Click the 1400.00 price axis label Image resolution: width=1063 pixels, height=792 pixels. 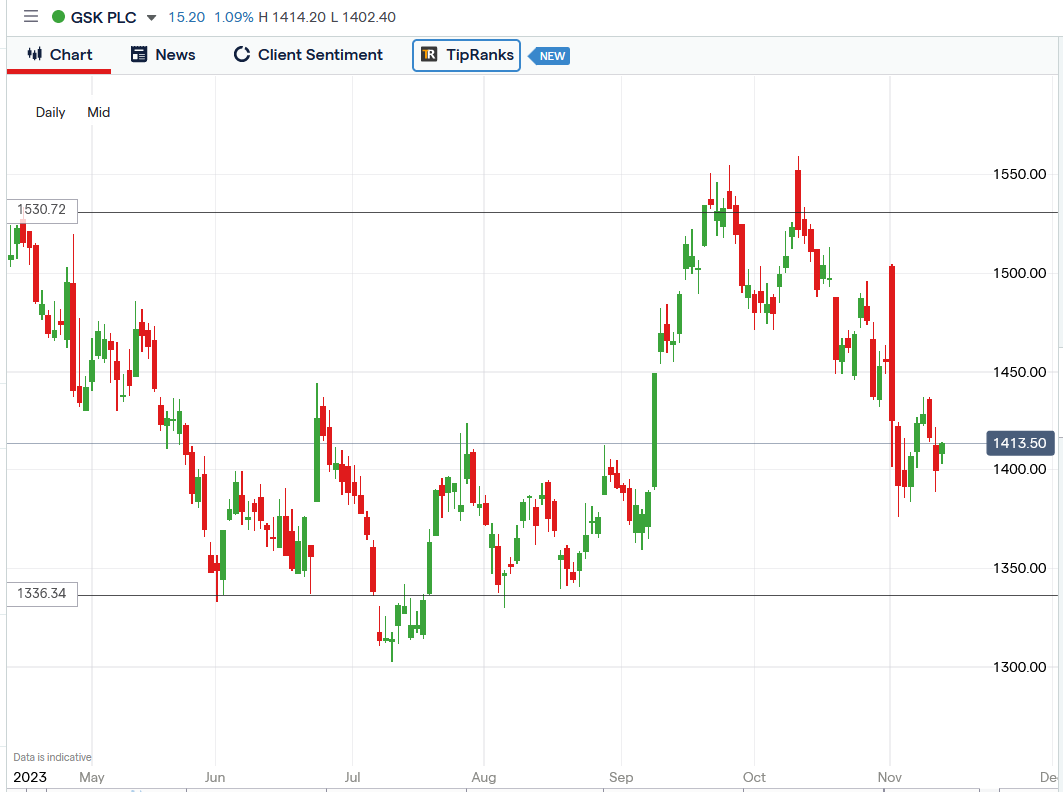pos(1019,469)
